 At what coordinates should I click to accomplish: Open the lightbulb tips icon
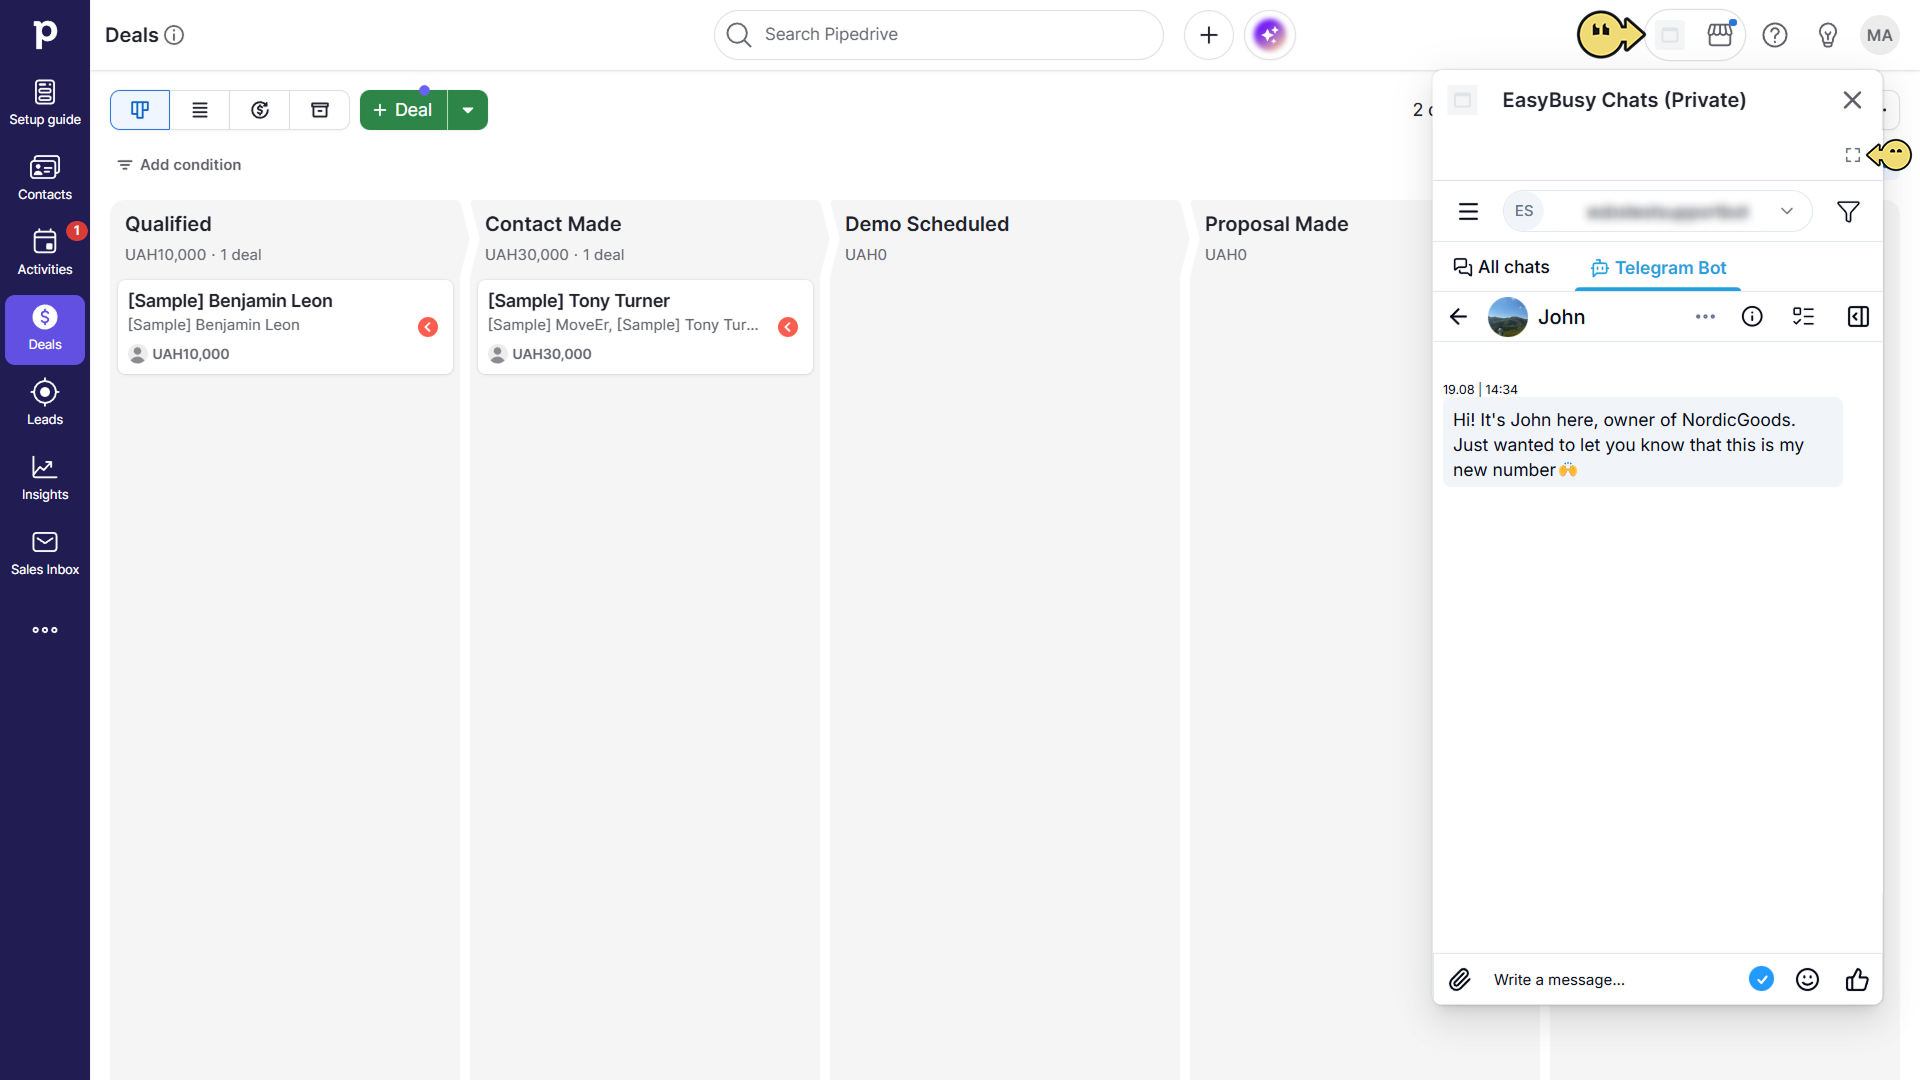pos(1828,35)
